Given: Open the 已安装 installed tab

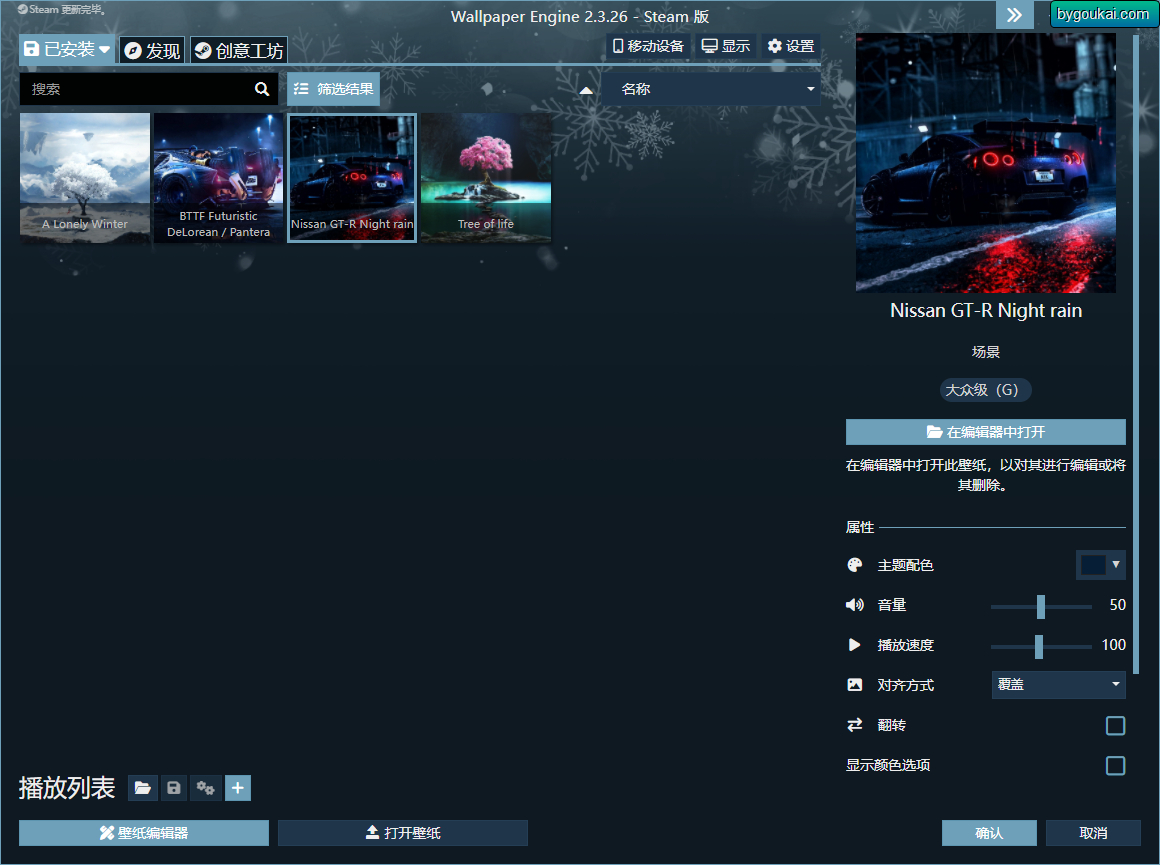Looking at the screenshot, I should (x=67, y=50).
